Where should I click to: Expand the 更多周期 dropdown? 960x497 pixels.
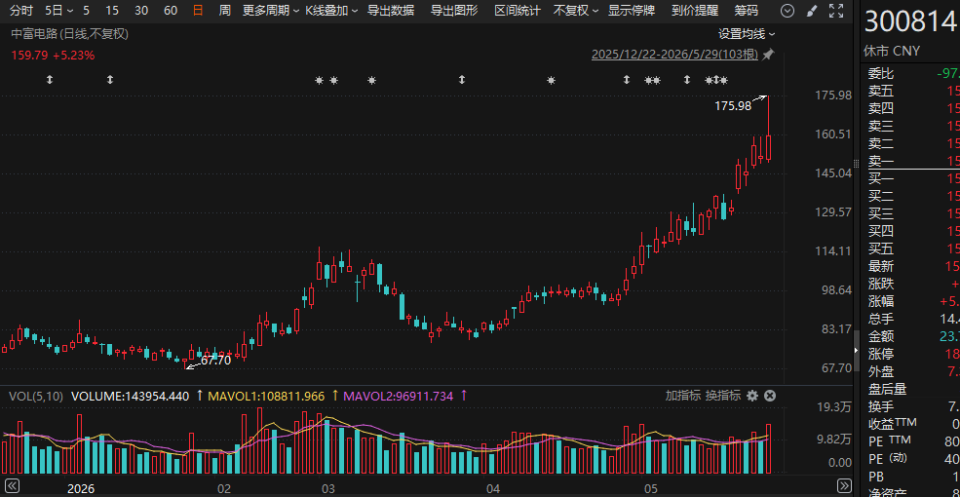[x=271, y=10]
